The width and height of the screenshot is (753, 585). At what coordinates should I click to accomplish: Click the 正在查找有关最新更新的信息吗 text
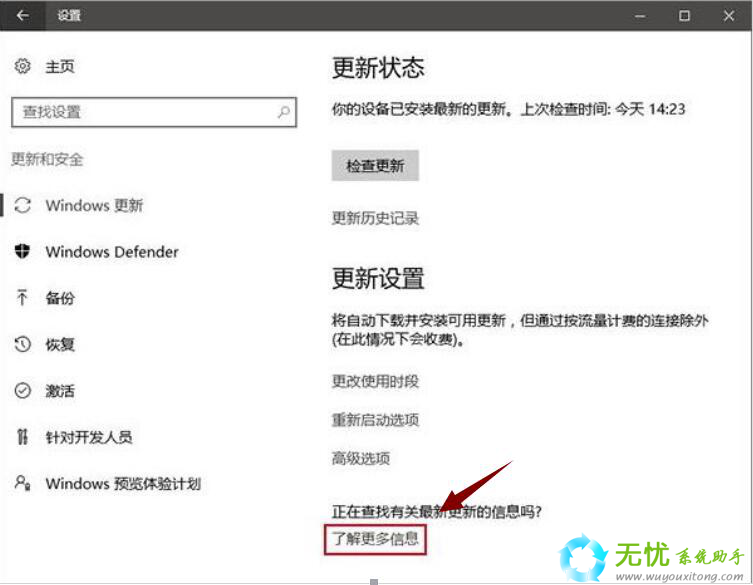[437, 512]
